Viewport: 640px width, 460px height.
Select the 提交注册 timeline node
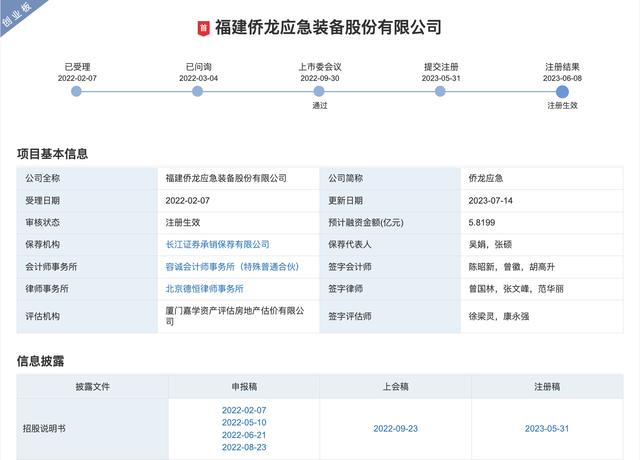pos(440,91)
